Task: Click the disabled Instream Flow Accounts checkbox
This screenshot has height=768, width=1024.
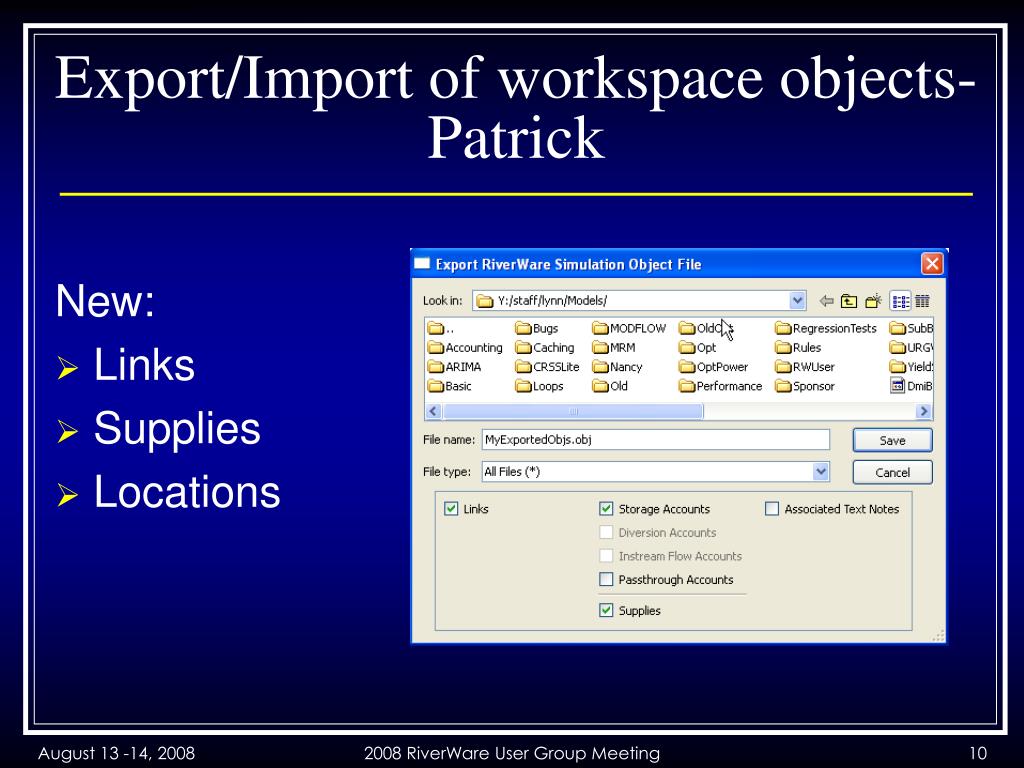Action: pos(606,556)
